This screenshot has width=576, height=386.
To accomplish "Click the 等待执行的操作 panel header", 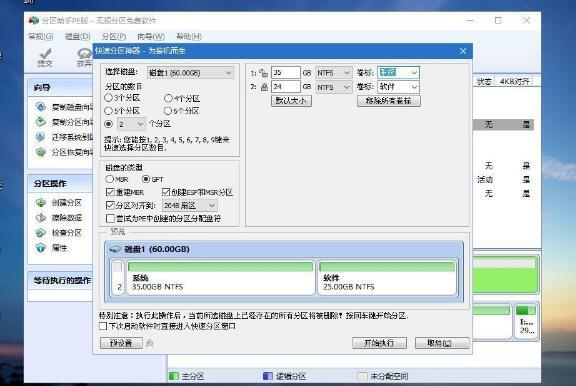I will tap(61, 281).
